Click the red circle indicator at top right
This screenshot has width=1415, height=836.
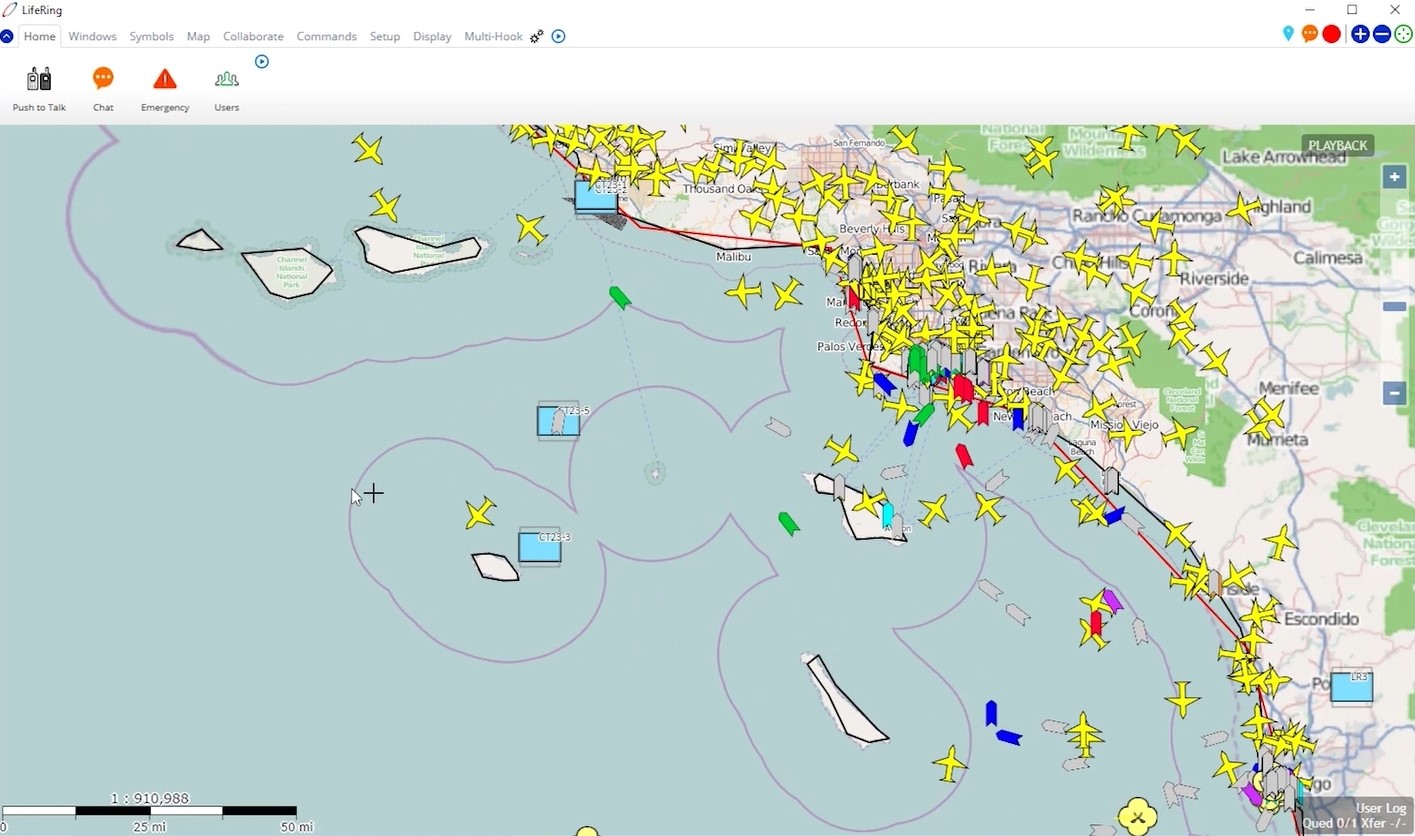pyautogui.click(x=1332, y=34)
